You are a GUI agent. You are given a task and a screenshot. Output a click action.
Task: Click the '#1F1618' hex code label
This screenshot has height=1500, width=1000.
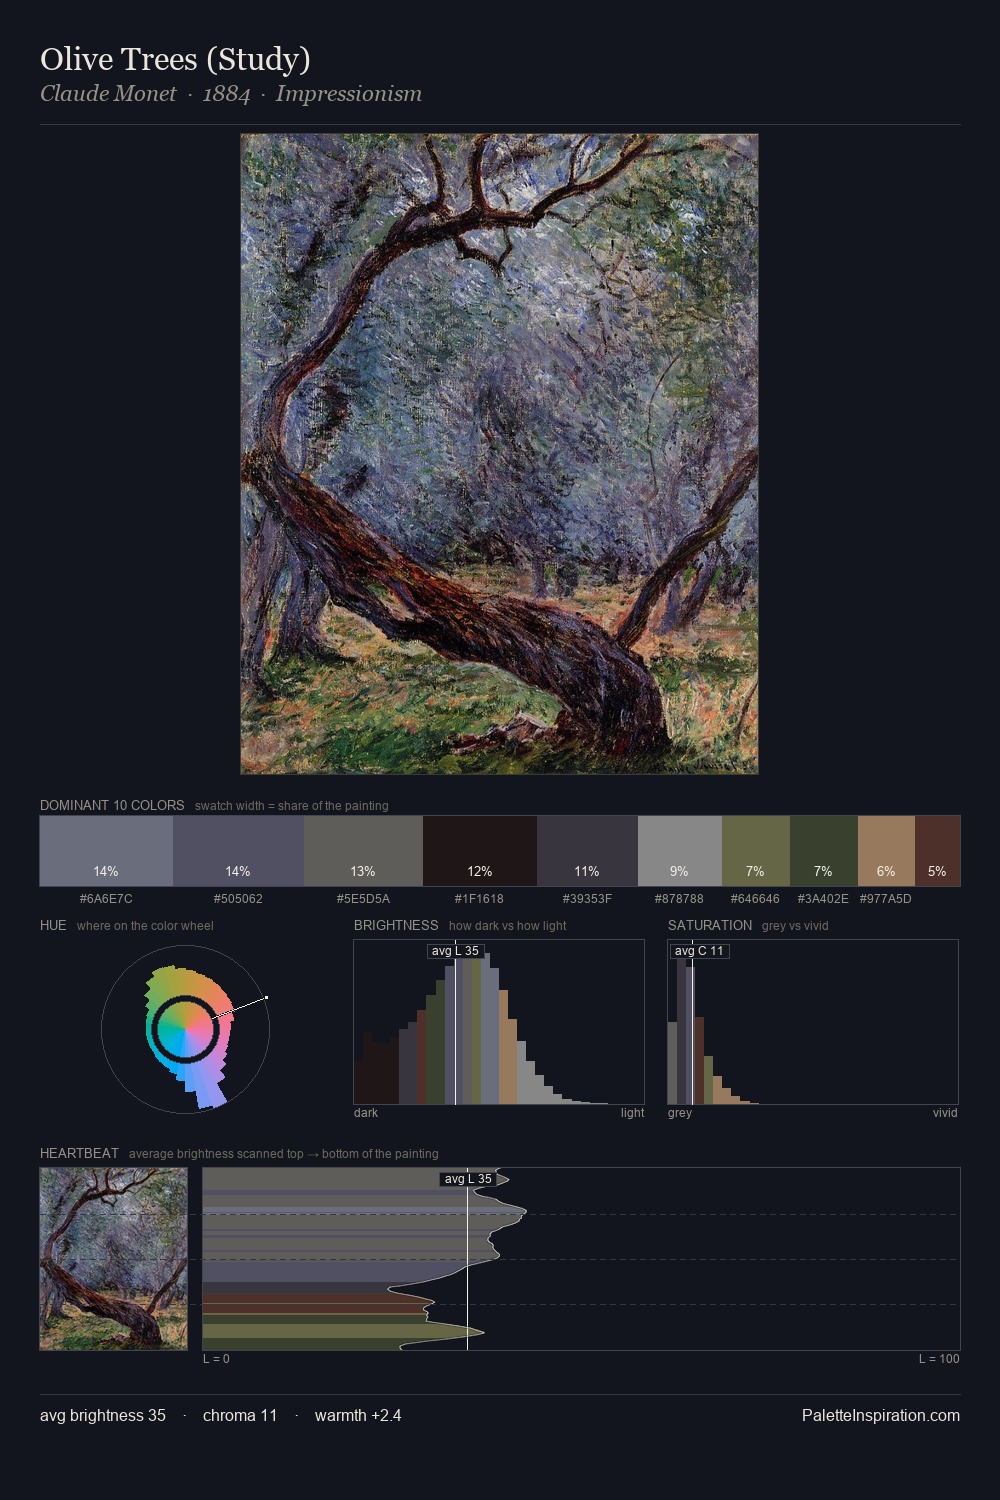[x=480, y=899]
